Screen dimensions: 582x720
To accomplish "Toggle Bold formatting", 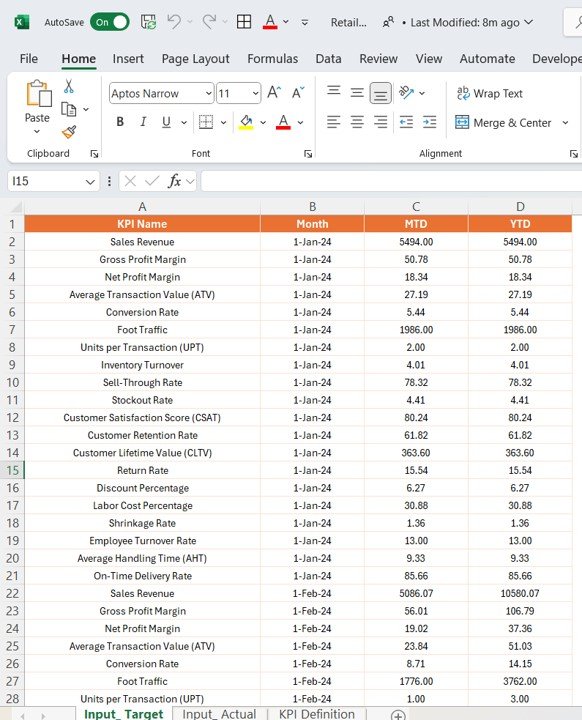I will click(120, 122).
